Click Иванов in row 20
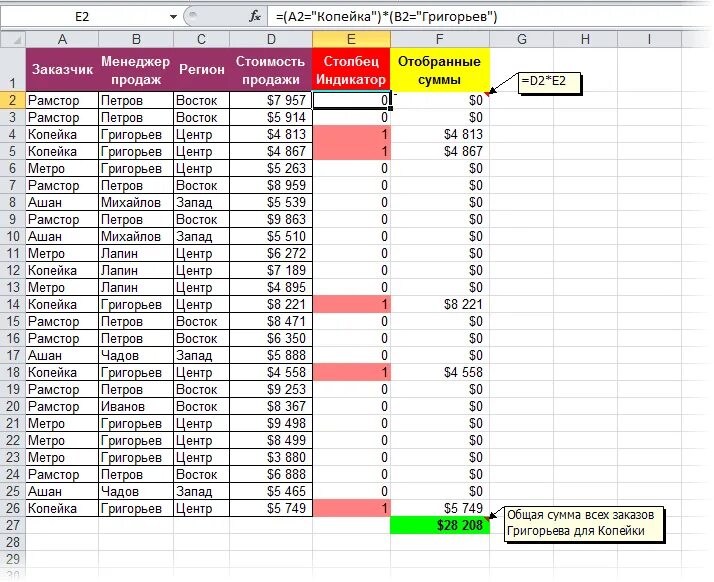This screenshot has height=582, width=714. pyautogui.click(x=136, y=406)
